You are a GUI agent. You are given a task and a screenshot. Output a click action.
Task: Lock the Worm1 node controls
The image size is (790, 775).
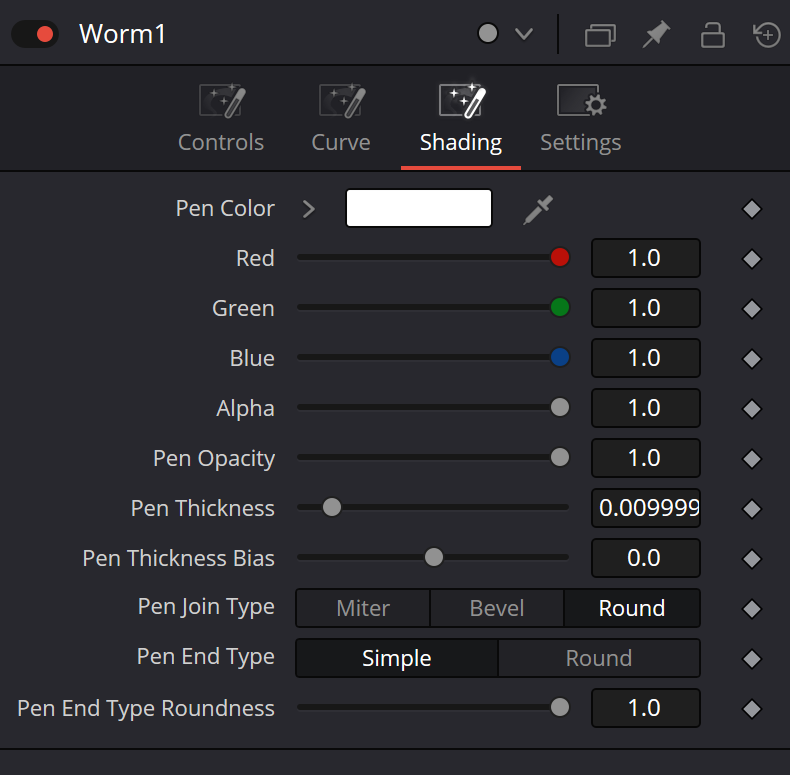click(x=712, y=35)
